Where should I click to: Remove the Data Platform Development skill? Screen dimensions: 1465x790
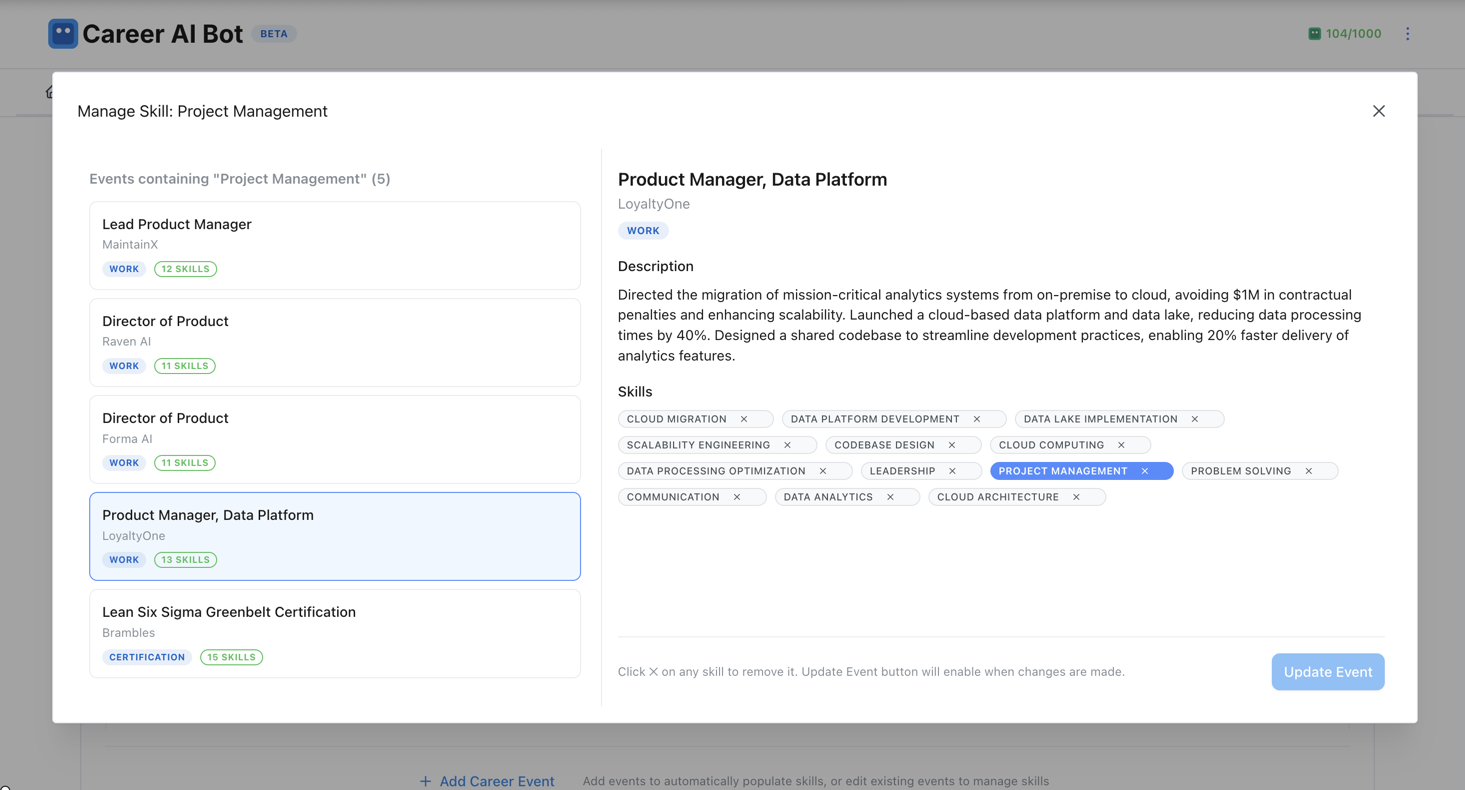pyautogui.click(x=977, y=419)
